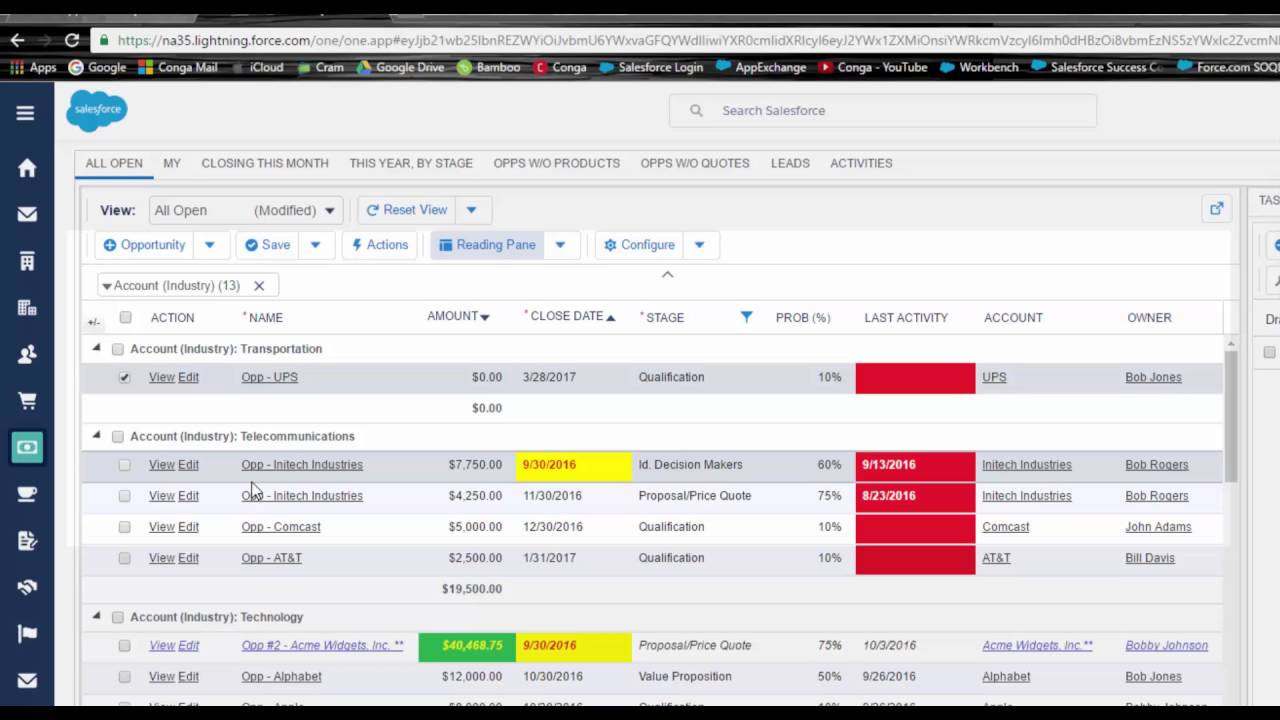Click the search magnifier icon

click(x=696, y=110)
